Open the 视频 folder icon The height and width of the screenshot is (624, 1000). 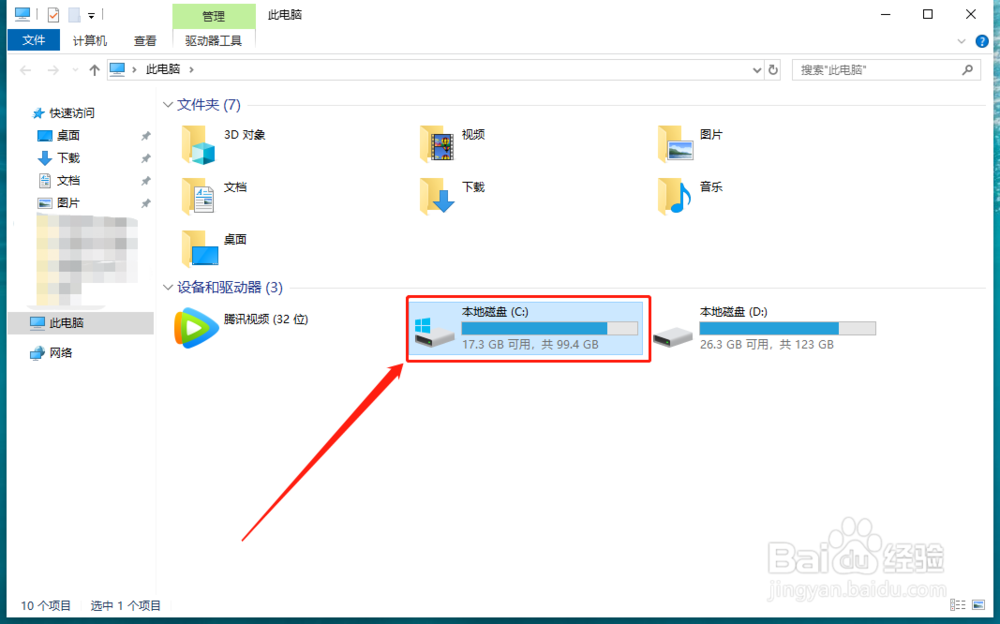click(x=438, y=145)
